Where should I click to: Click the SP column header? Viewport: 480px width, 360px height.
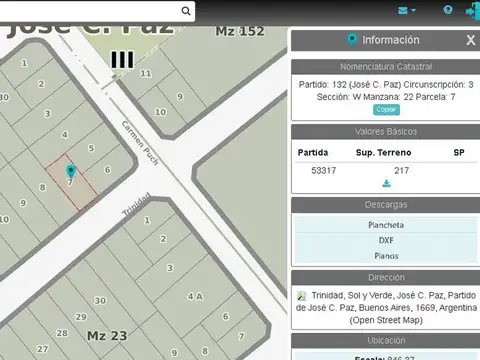click(459, 153)
